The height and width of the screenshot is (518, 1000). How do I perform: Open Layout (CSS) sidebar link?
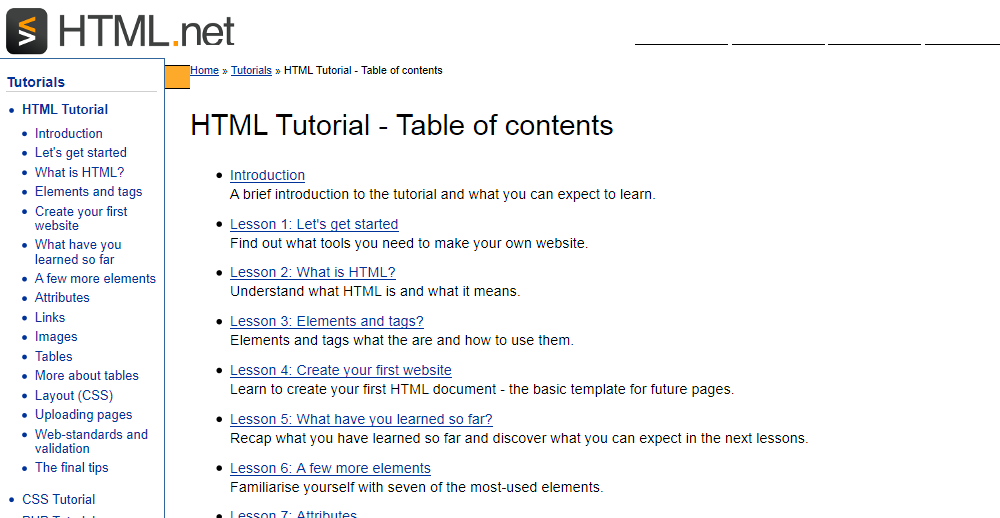pyautogui.click(x=74, y=396)
